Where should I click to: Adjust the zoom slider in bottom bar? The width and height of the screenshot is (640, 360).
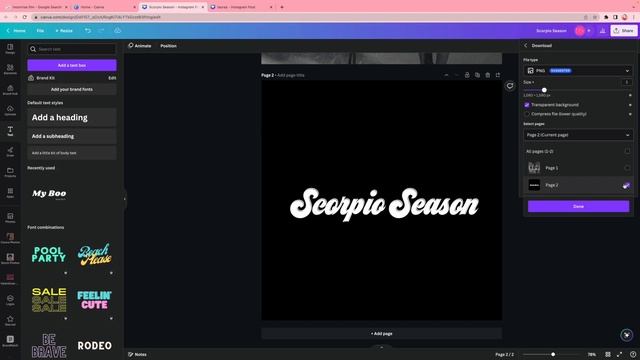click(x=553, y=354)
